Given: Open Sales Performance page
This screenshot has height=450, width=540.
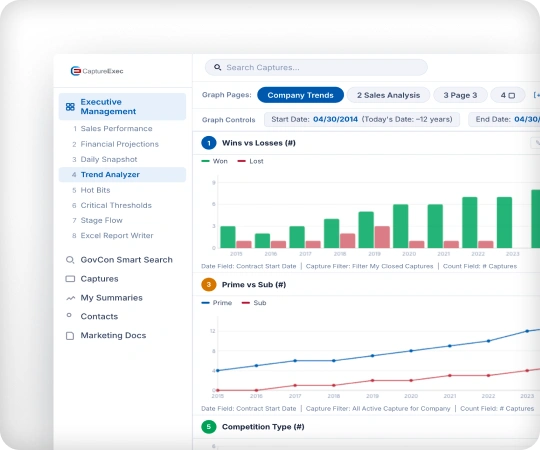Looking at the screenshot, I should tap(116, 128).
